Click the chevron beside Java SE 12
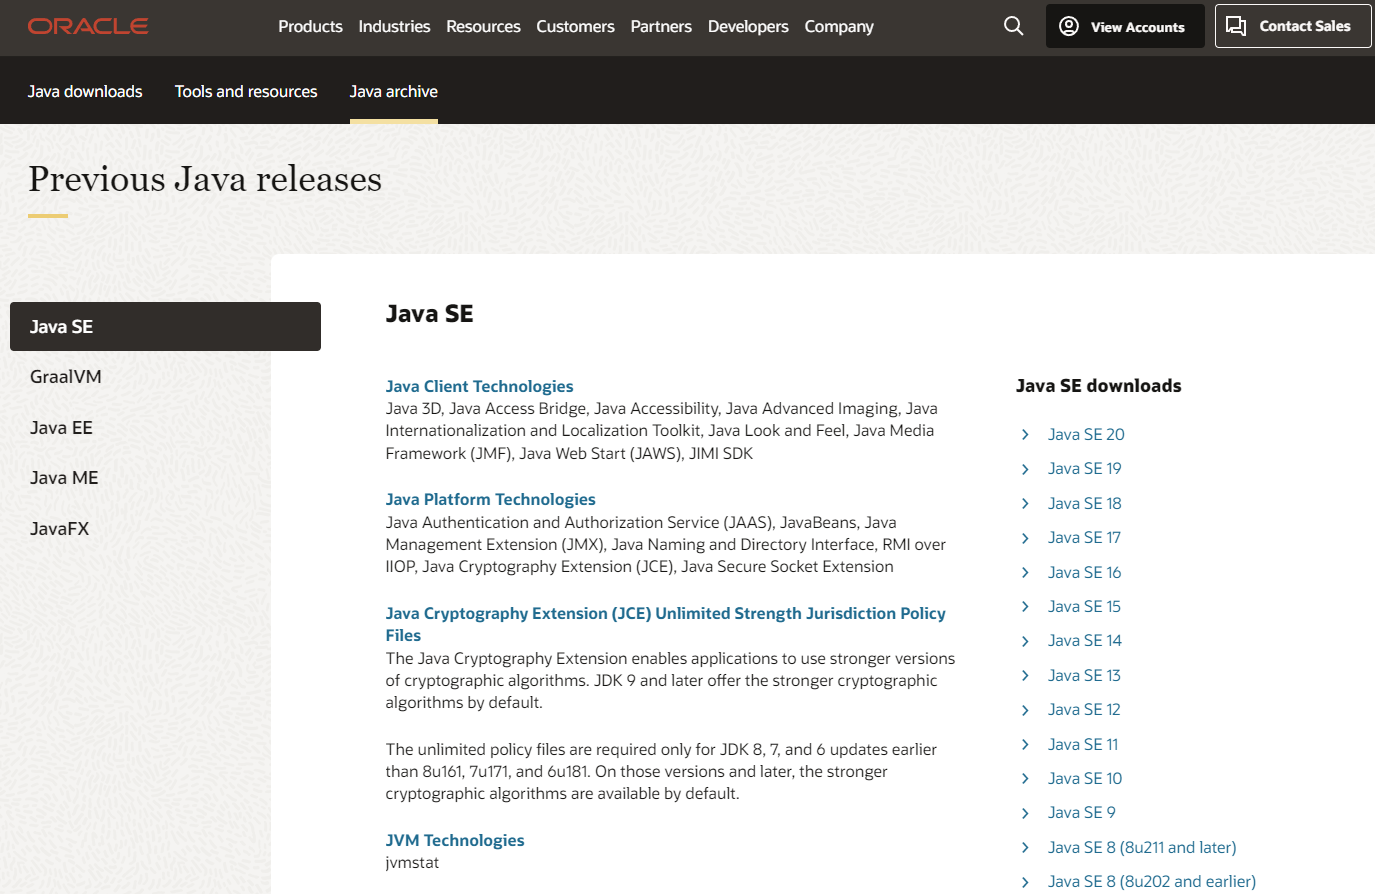Screen dimensions: 1375x894 [1025, 710]
